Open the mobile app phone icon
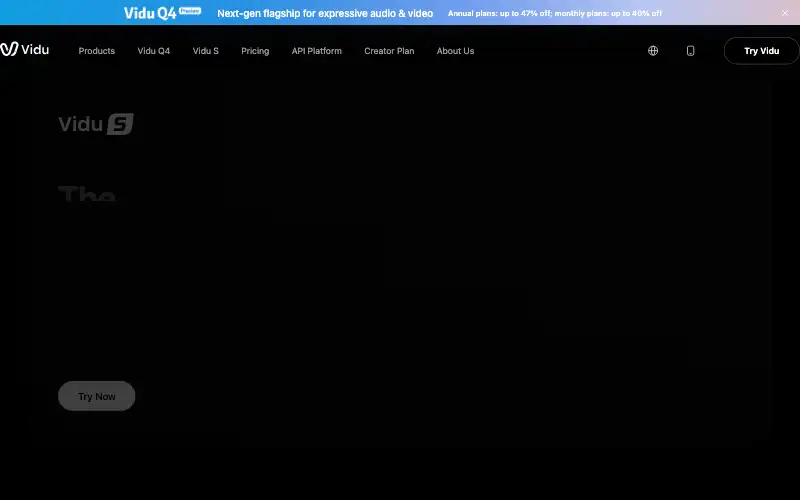The image size is (800, 500). pos(690,51)
